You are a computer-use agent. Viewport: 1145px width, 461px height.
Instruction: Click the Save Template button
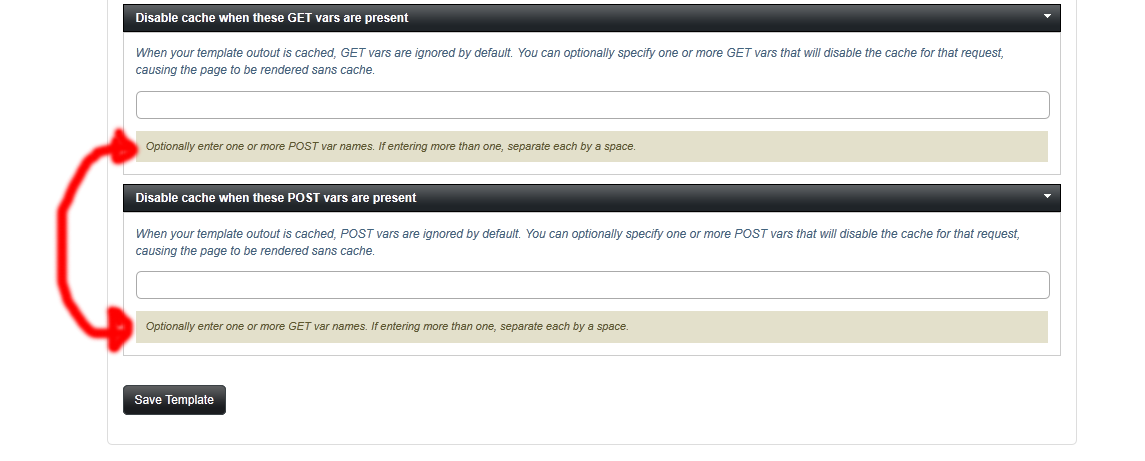(174, 400)
